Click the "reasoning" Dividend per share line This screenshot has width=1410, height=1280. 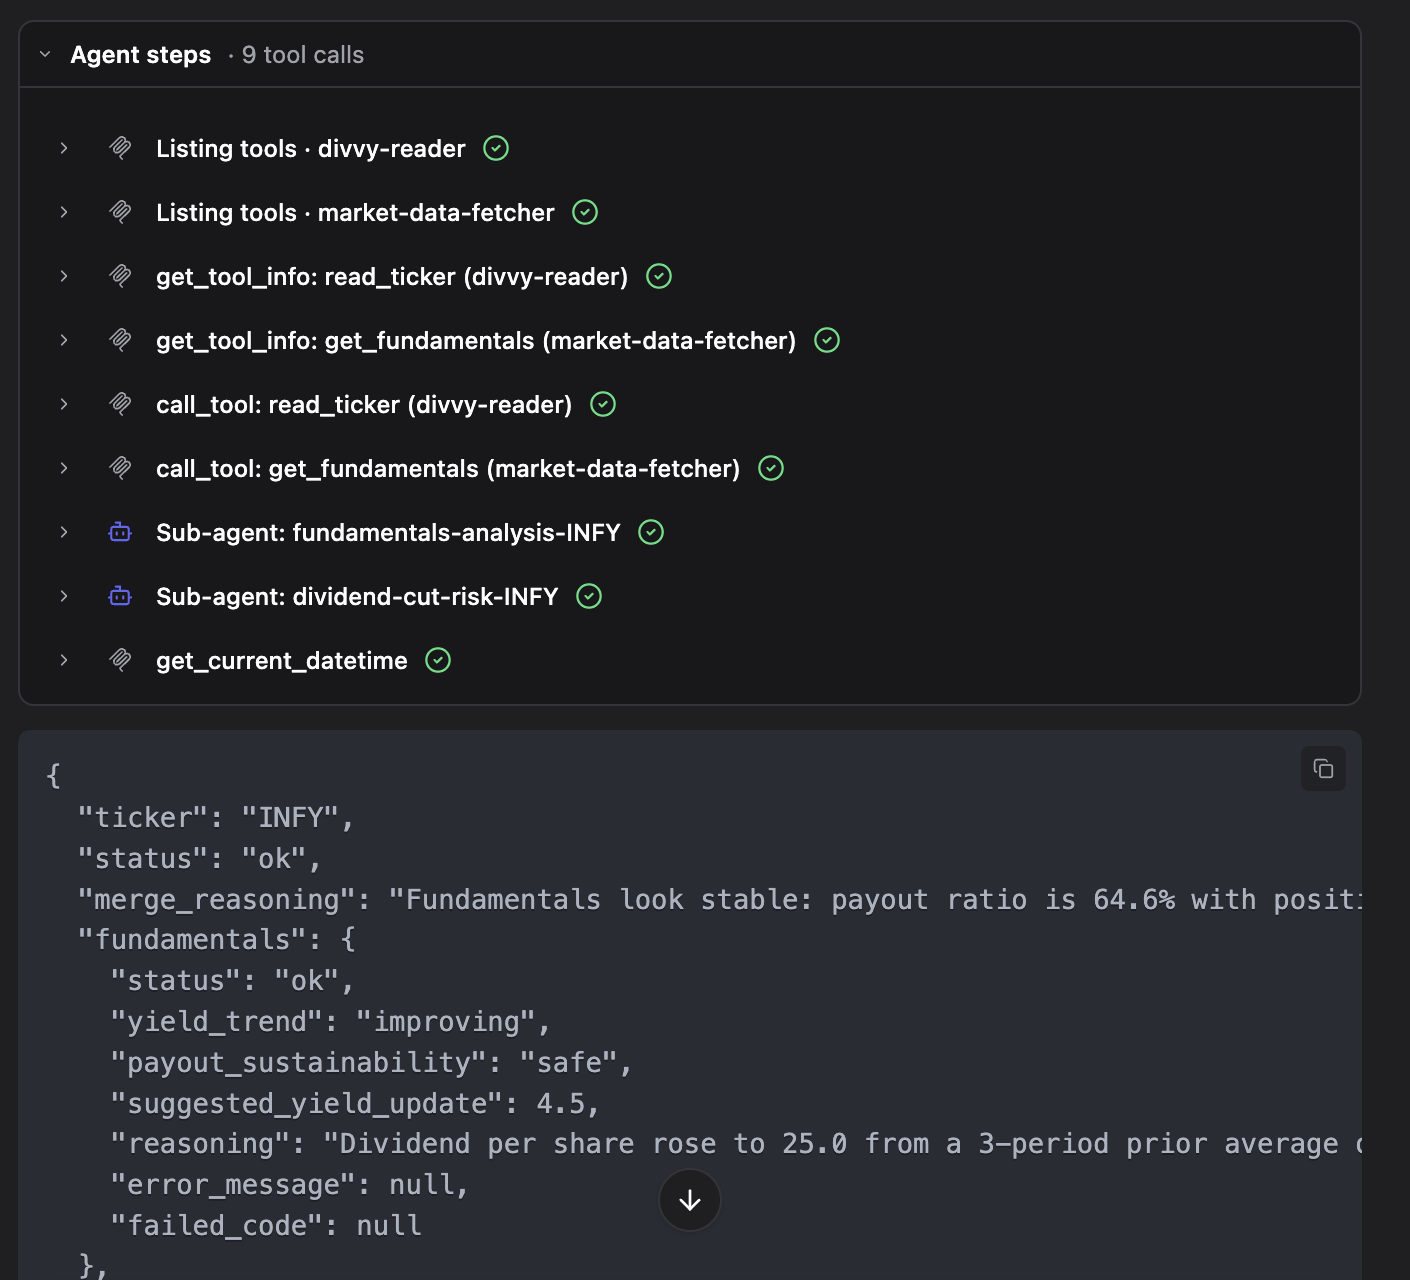[736, 1144]
